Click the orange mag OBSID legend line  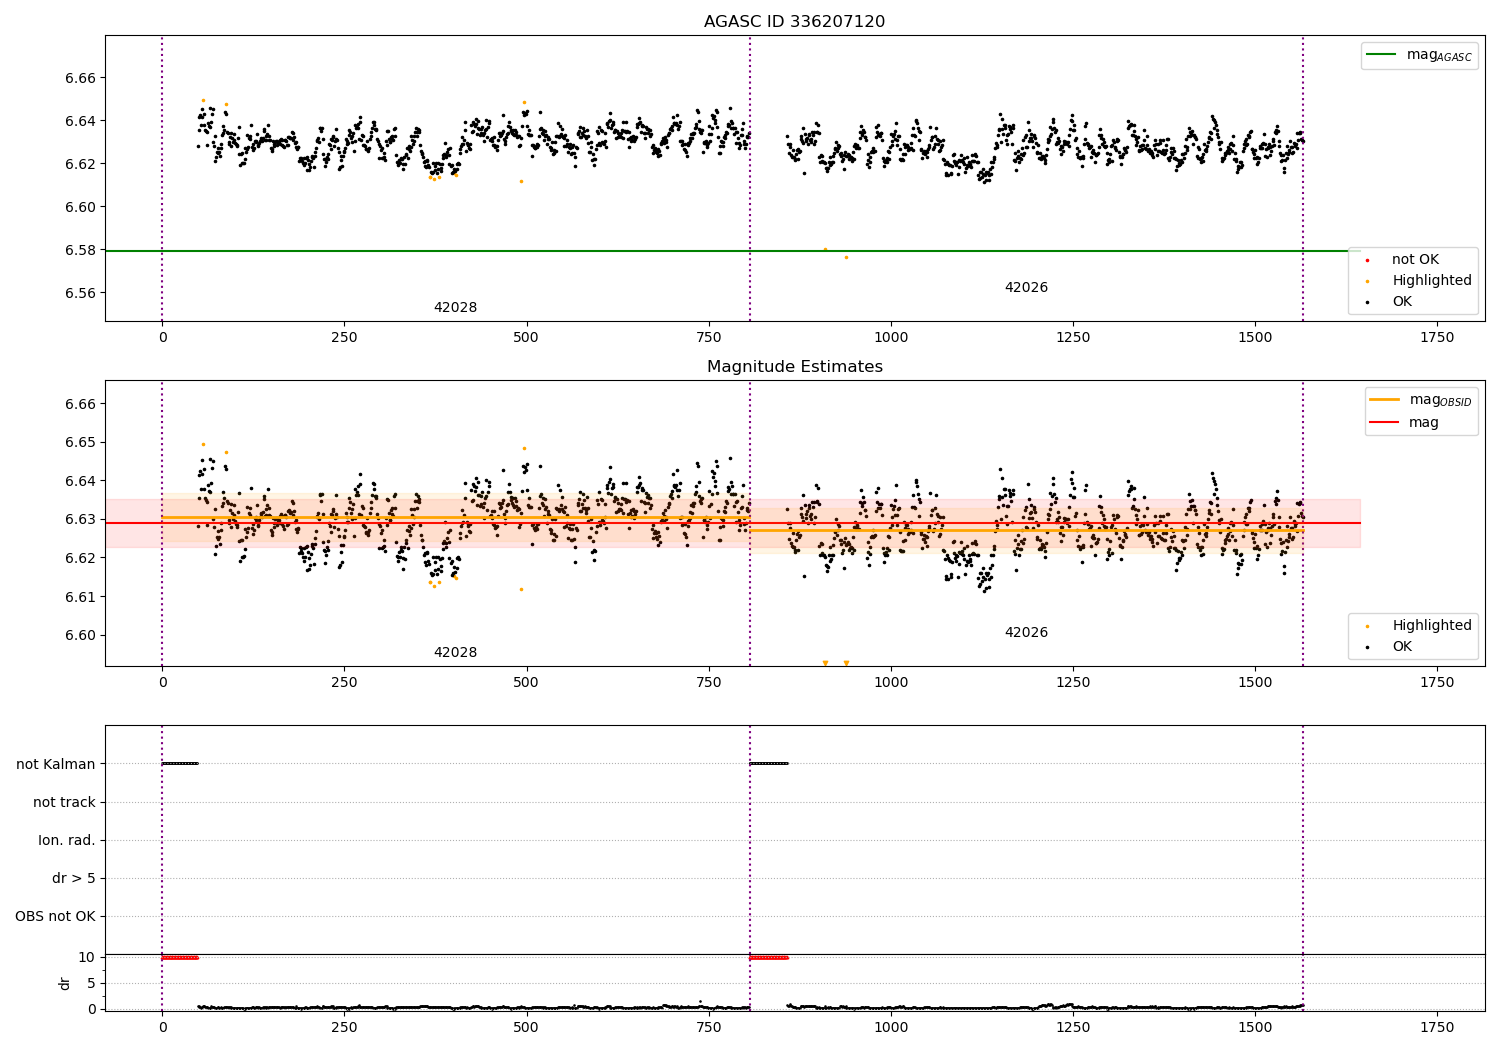click(1385, 400)
